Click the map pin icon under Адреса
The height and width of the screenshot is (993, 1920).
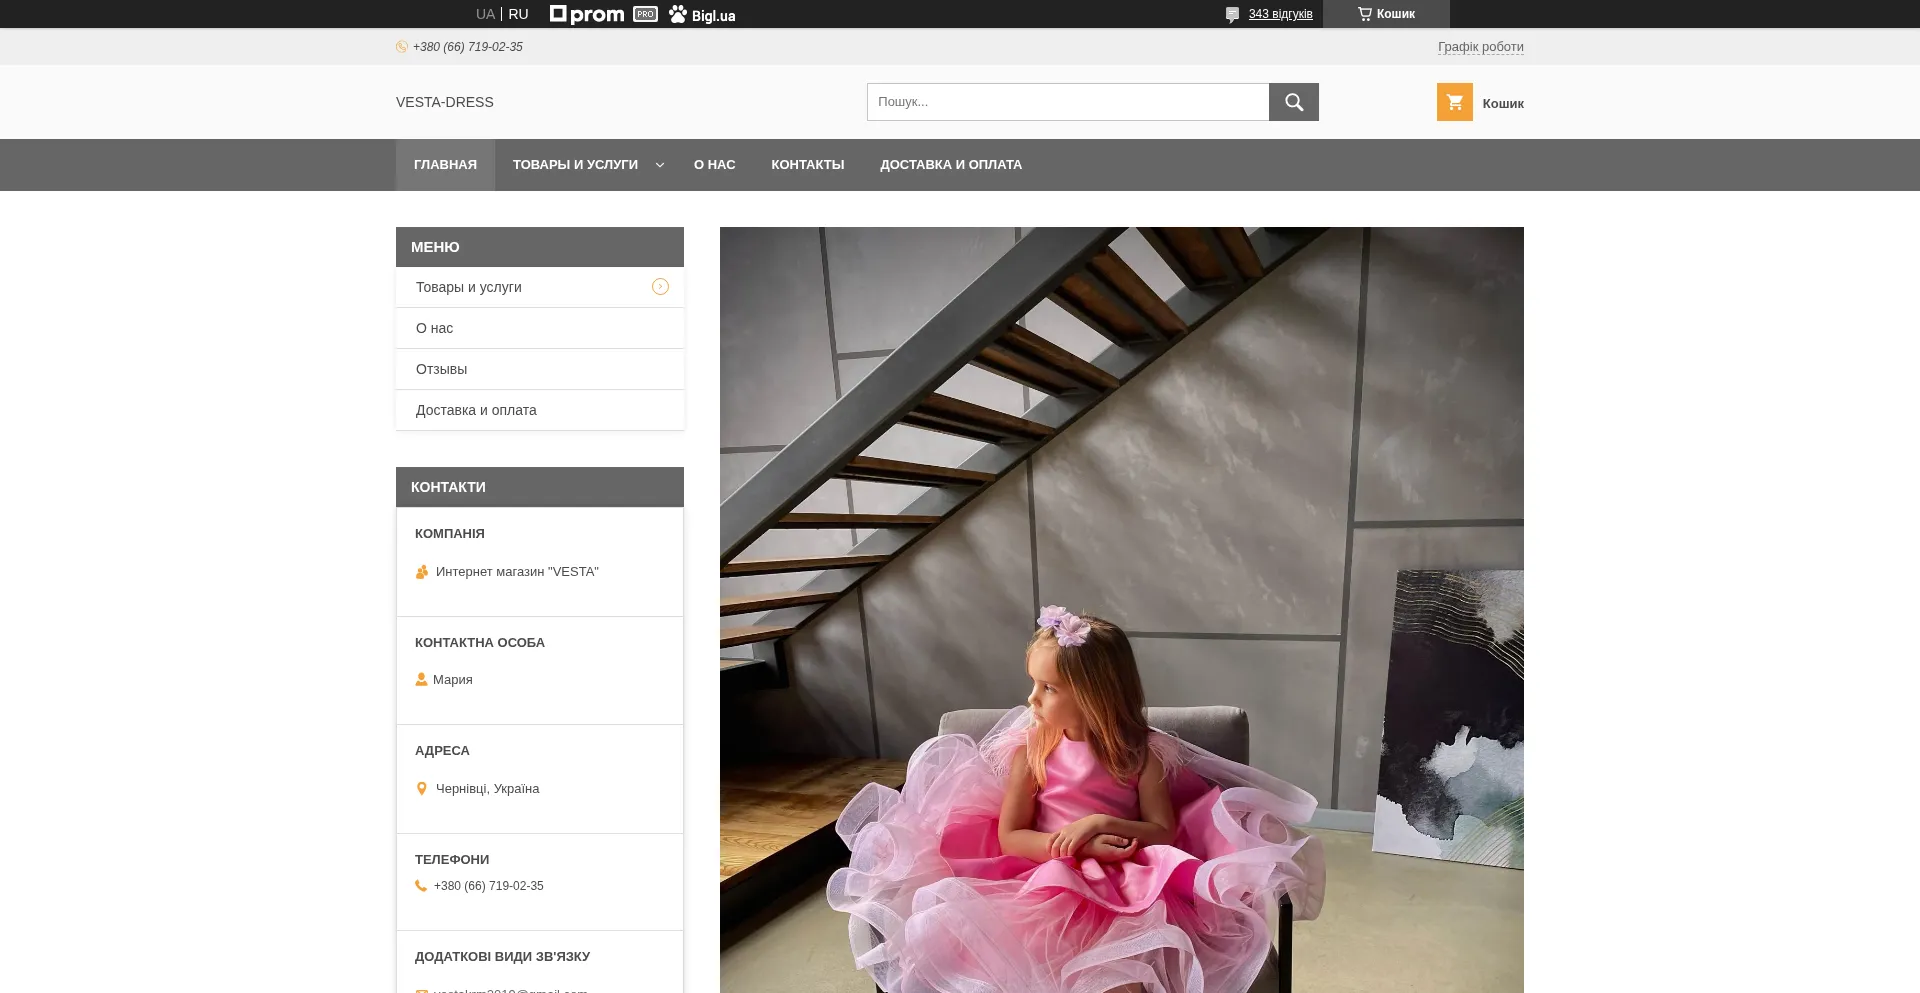pos(422,789)
